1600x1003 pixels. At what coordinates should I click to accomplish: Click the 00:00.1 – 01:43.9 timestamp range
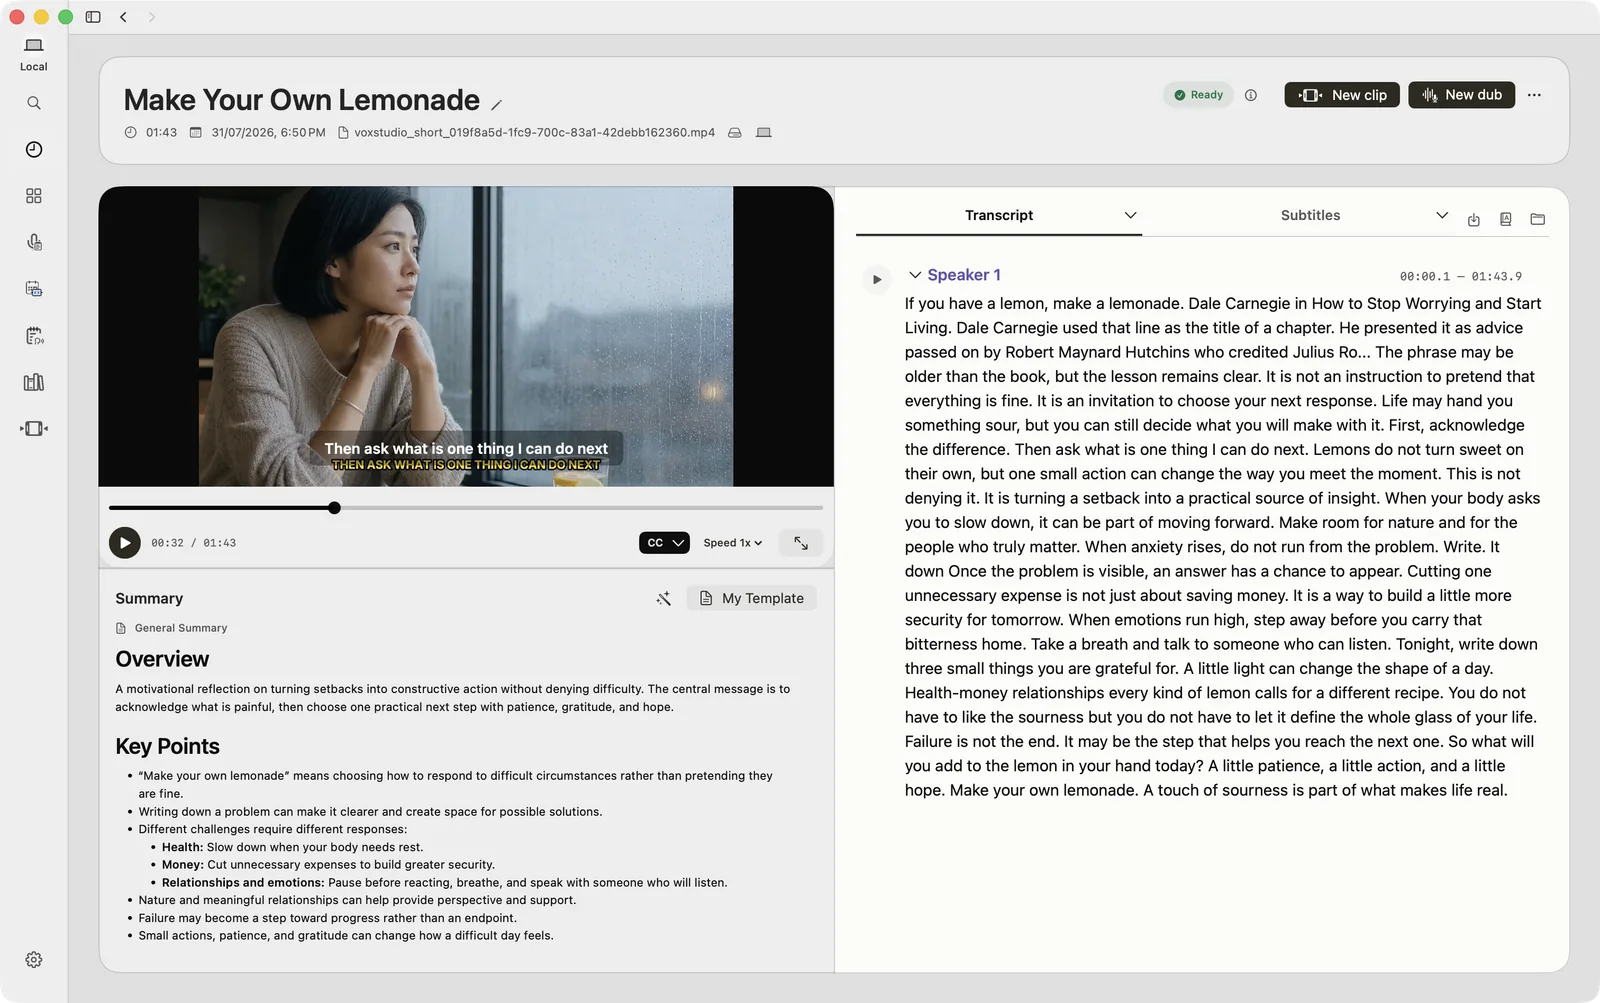click(x=1461, y=276)
